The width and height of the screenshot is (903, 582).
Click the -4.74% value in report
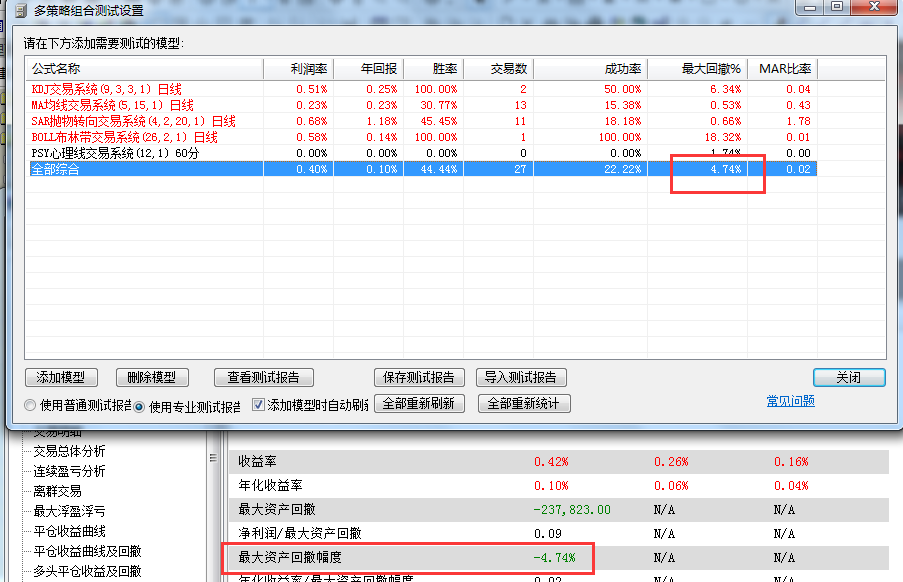[554, 557]
